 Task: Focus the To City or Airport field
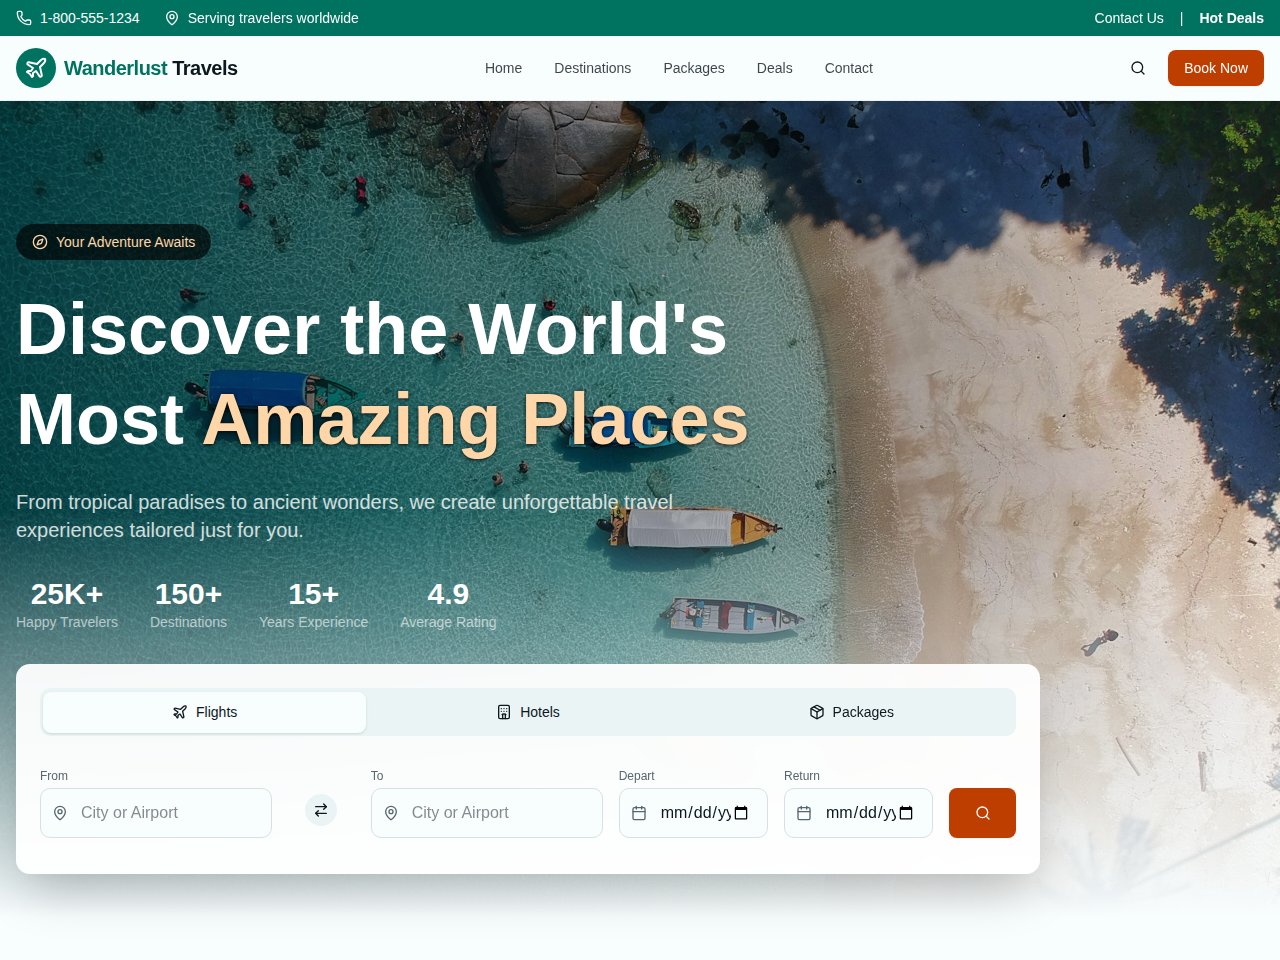[x=487, y=813]
